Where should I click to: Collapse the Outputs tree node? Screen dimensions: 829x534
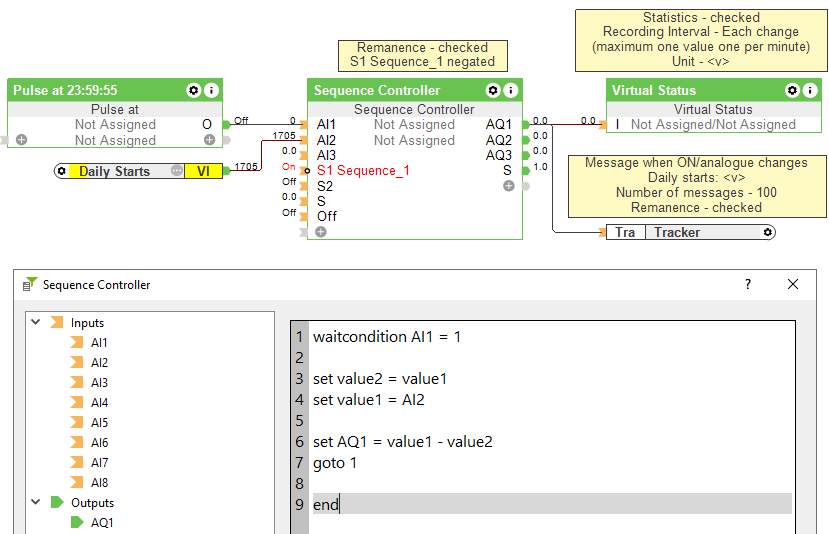click(36, 503)
